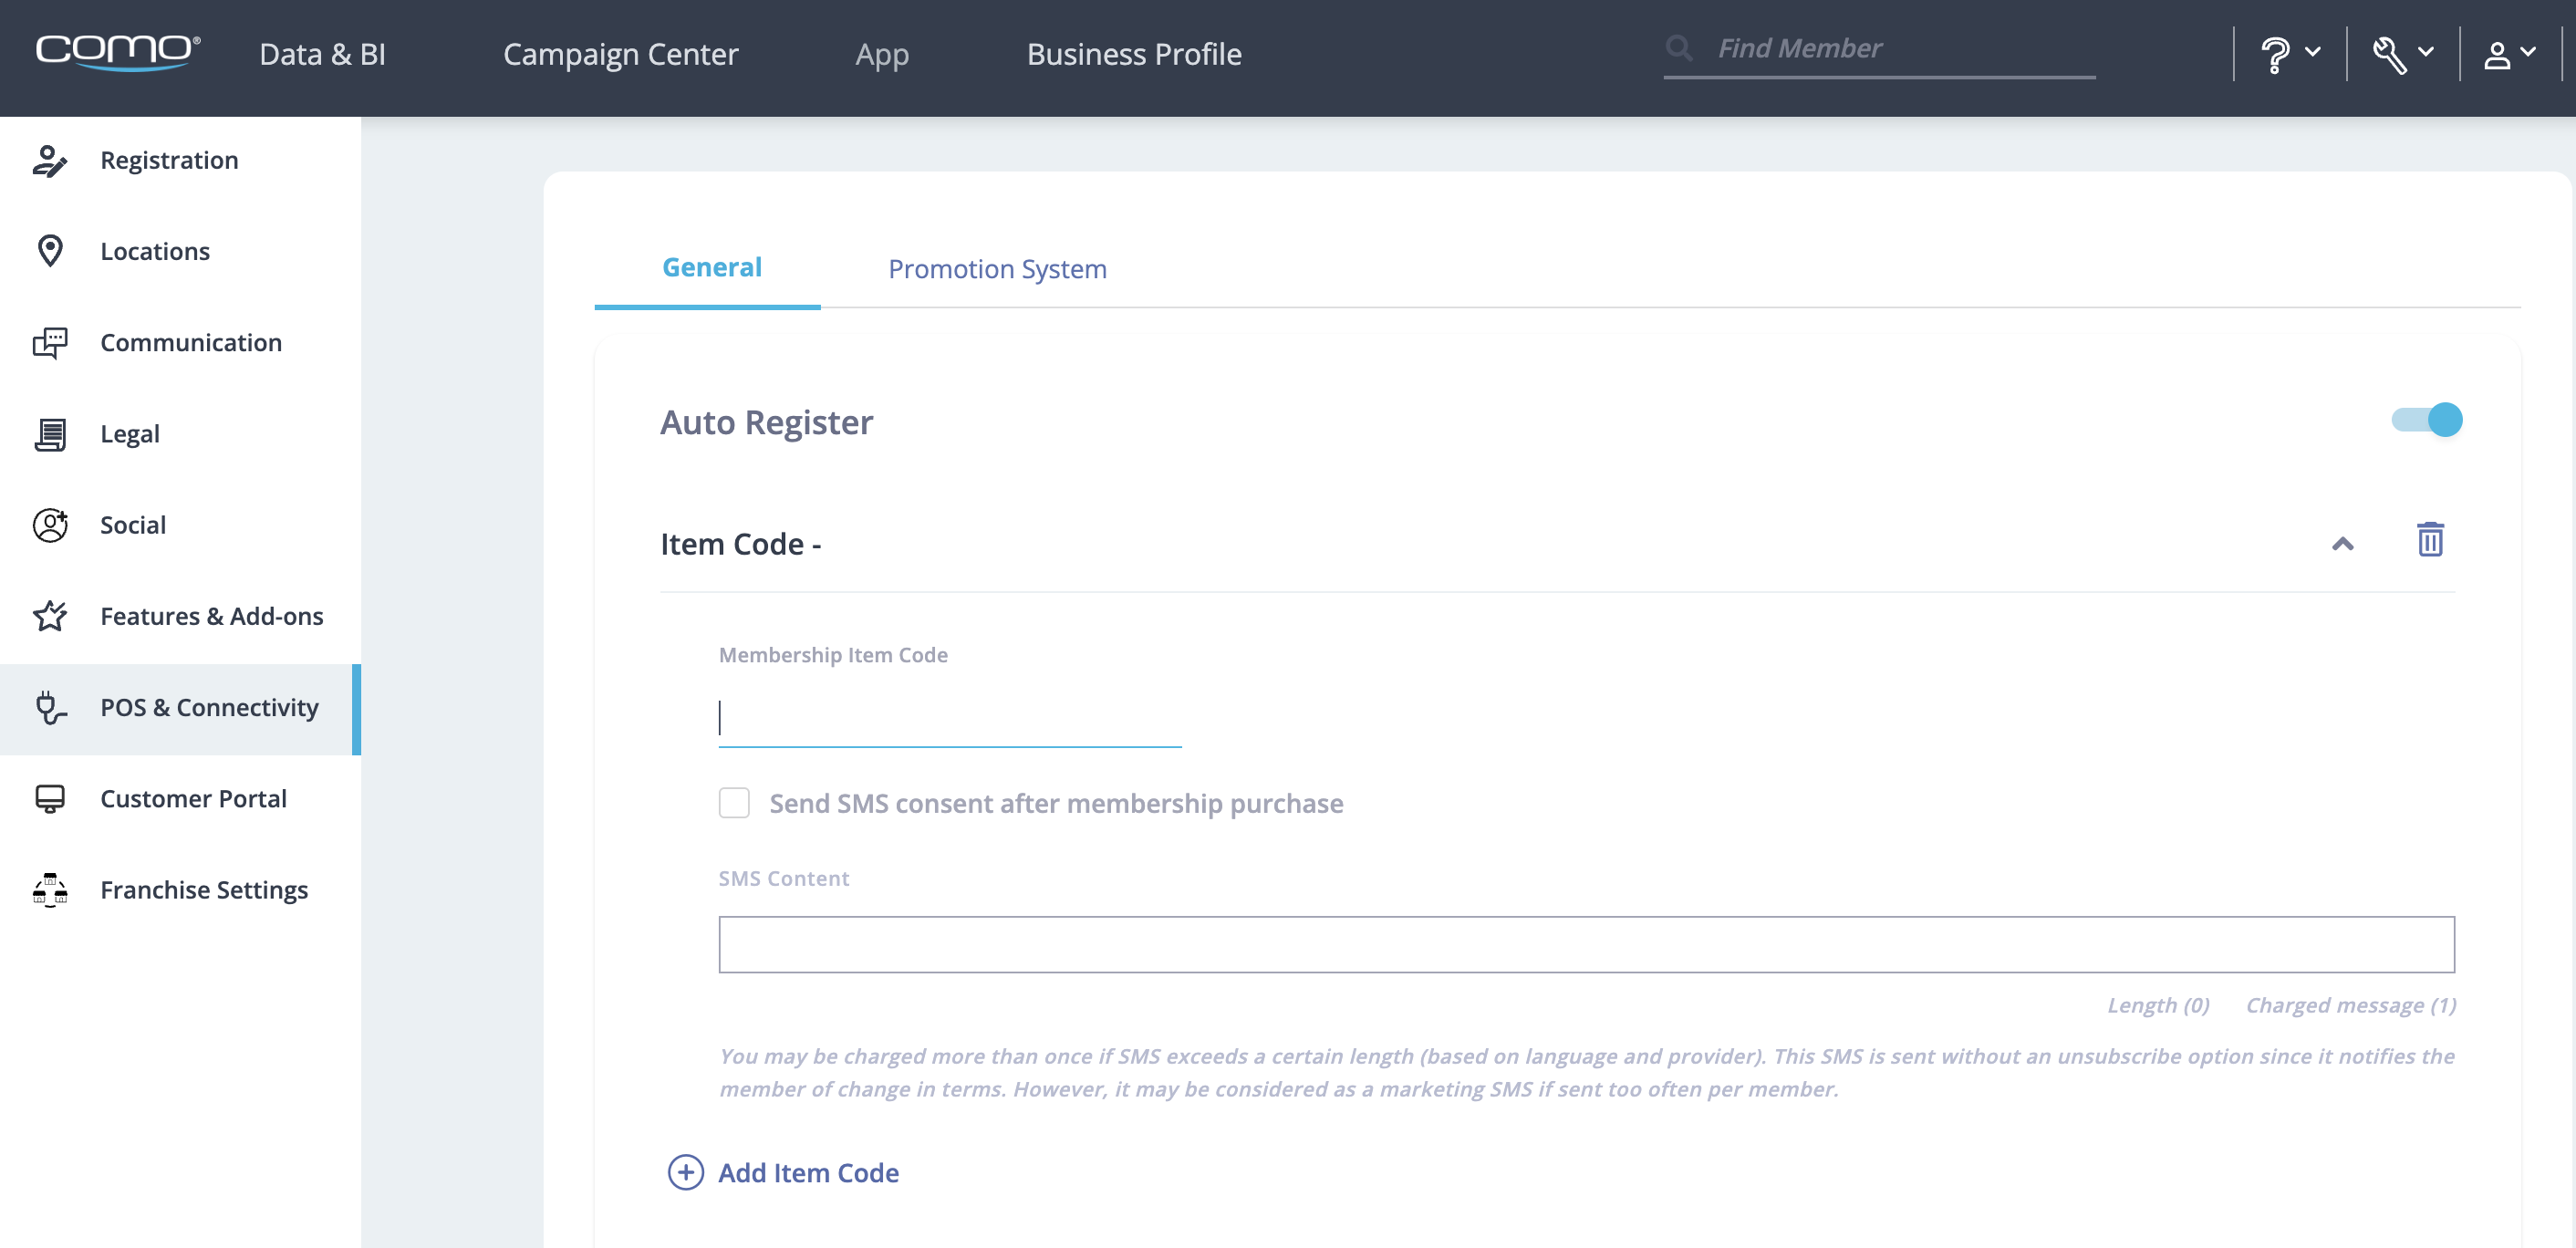The height and width of the screenshot is (1248, 2576).
Task: Delete the Item Code with trash icon
Action: 2430,540
